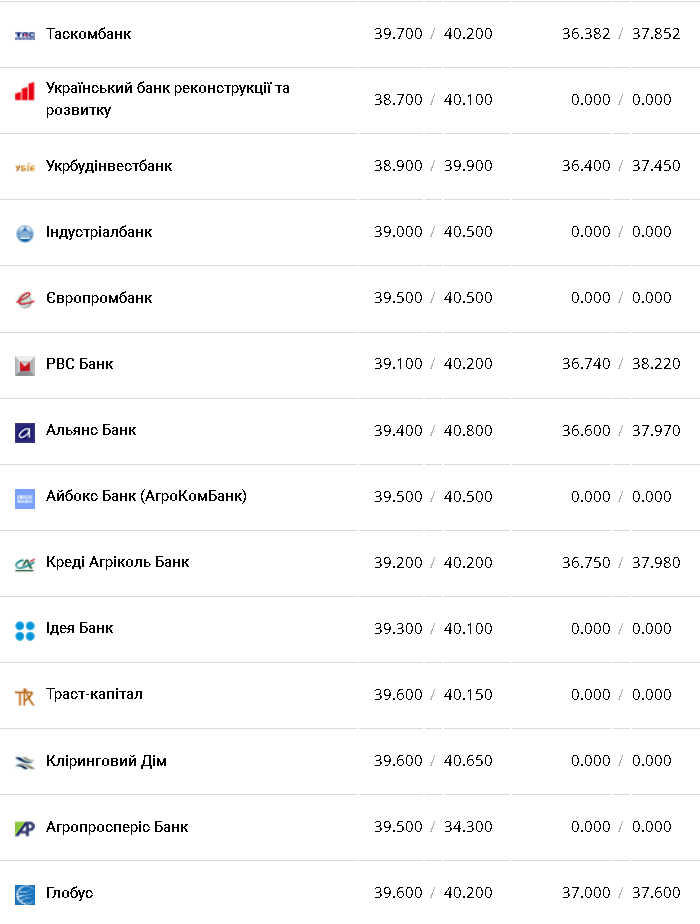Open the Айбокс Банк (АгроКомБанк) link

146,496
